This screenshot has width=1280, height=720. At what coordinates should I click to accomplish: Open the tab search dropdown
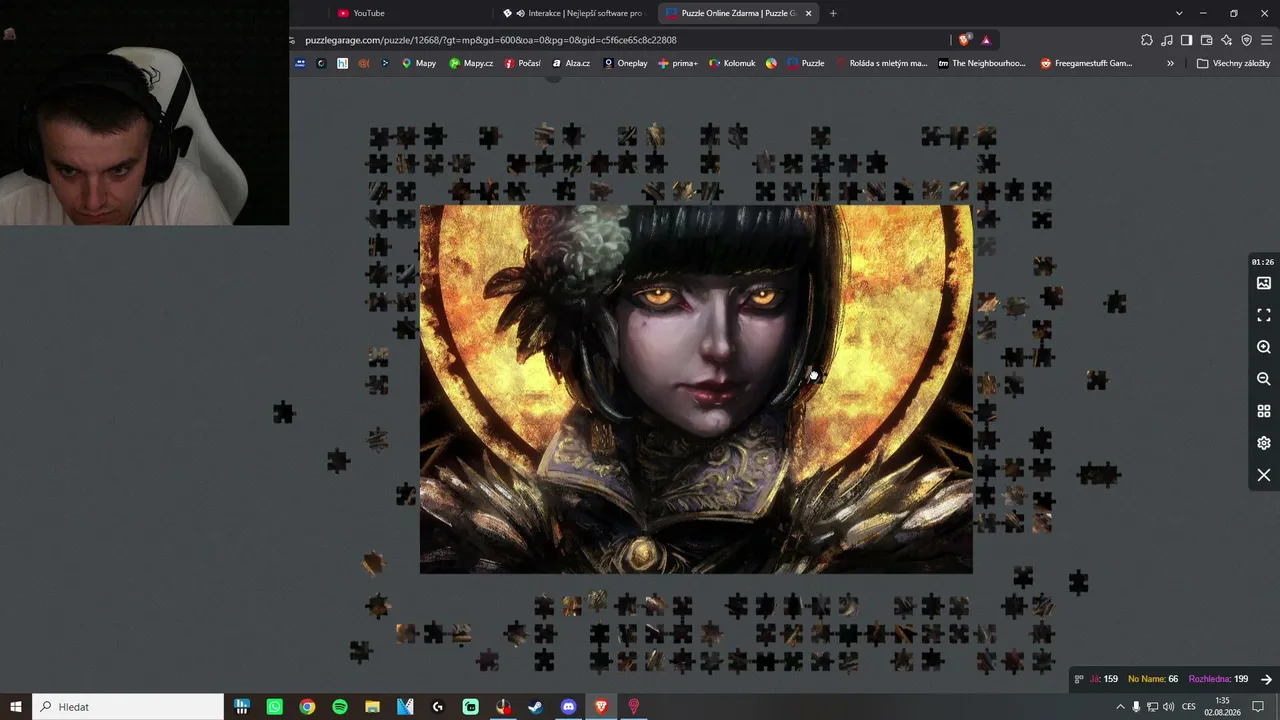(x=1179, y=13)
